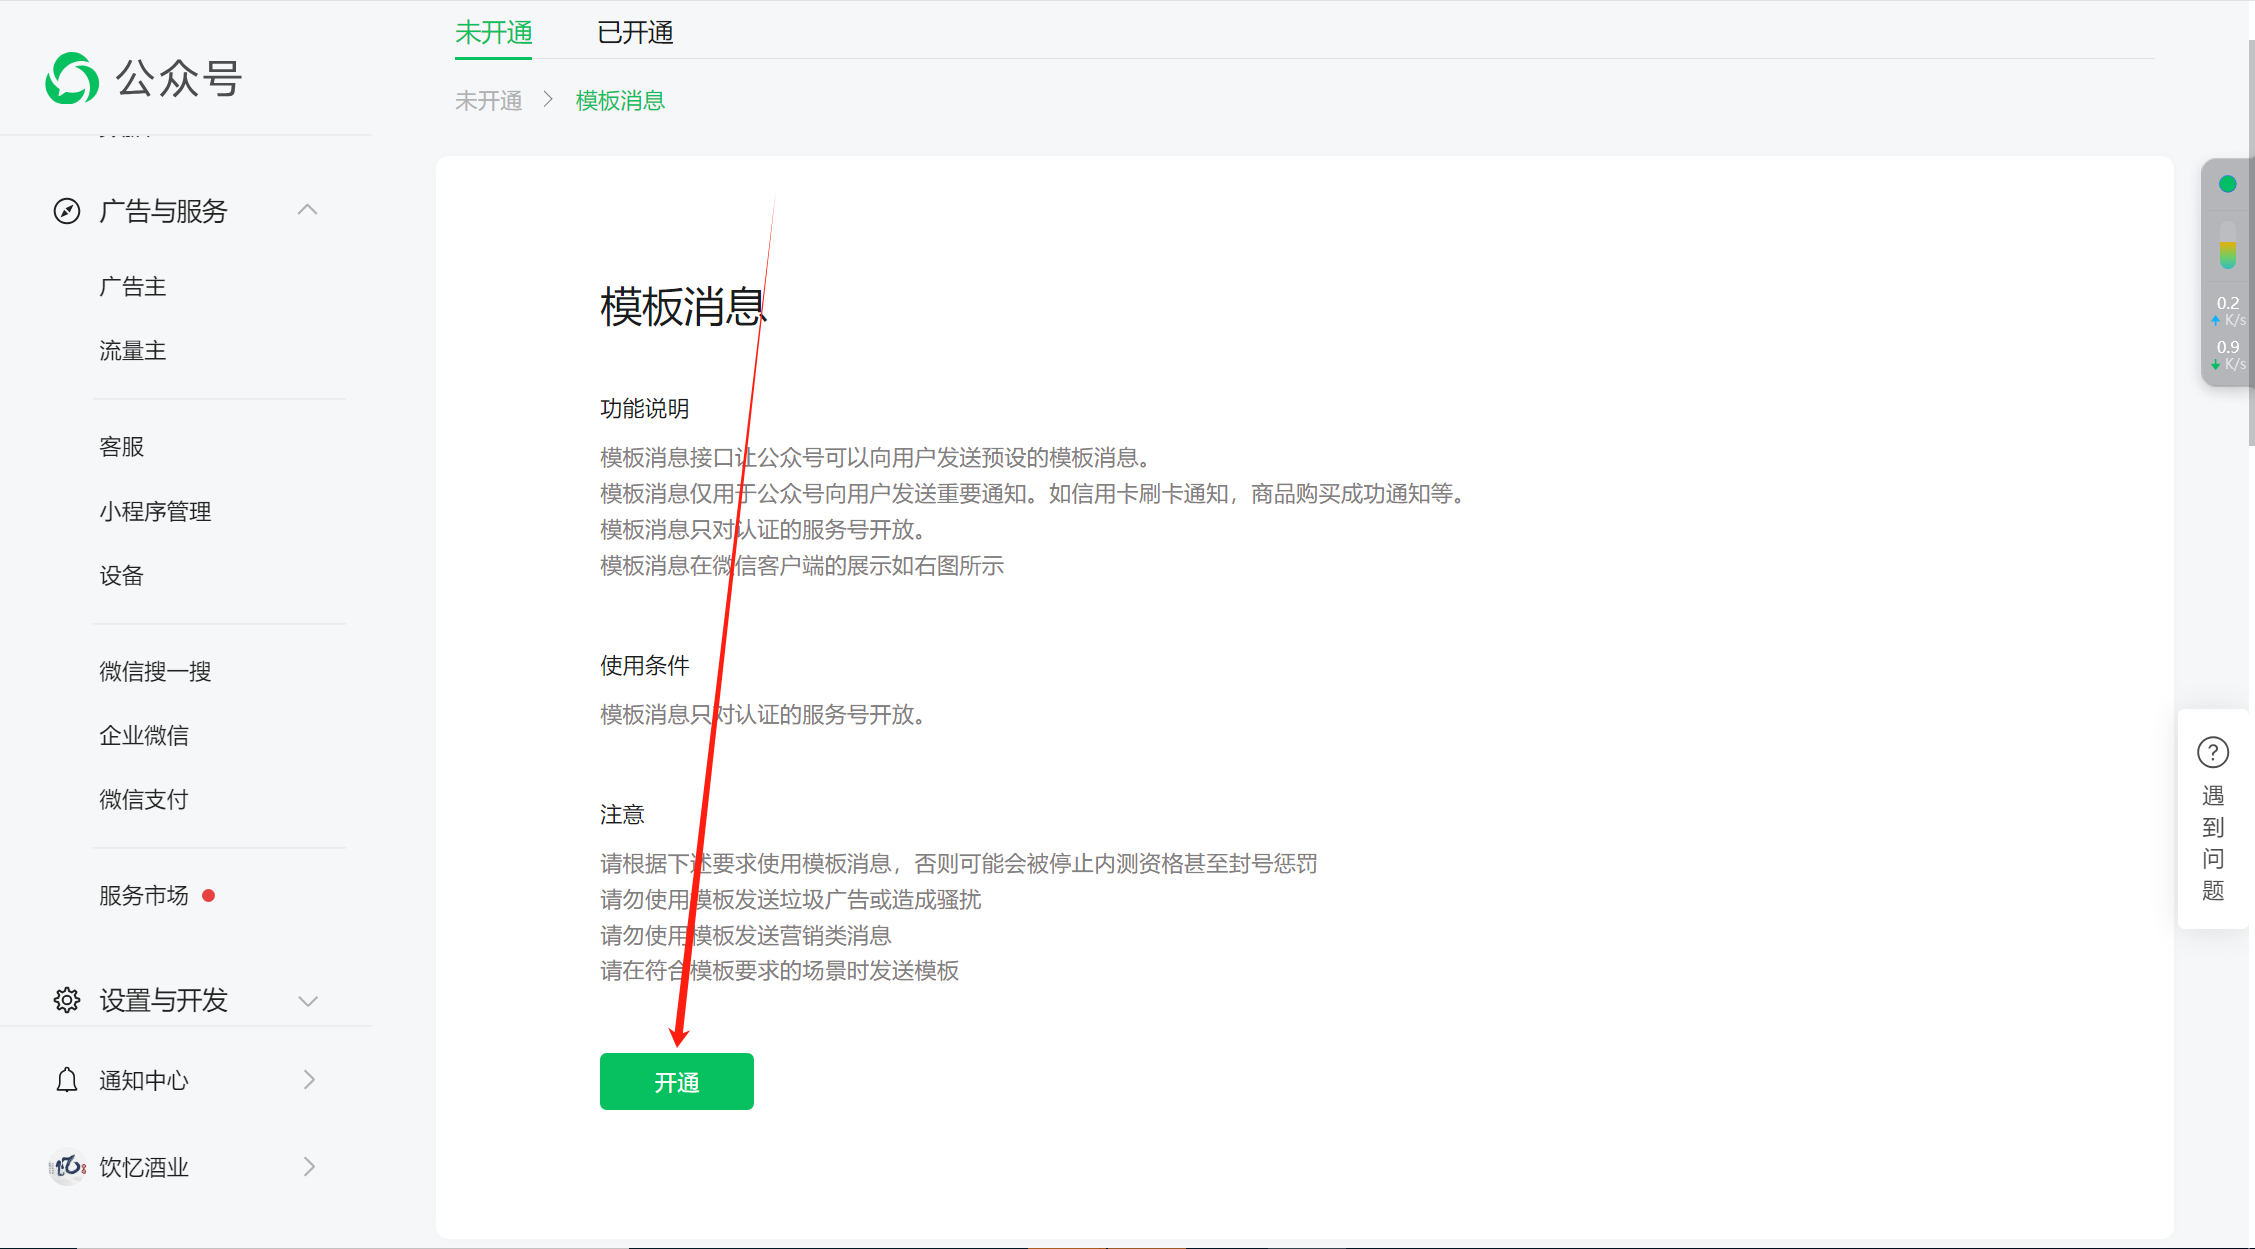
Task: Click the red dot next to 服务市场
Action: [x=209, y=896]
